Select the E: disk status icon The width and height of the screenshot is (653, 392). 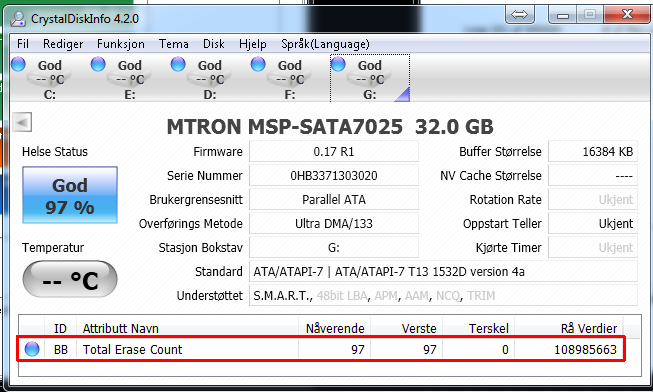click(x=98, y=65)
